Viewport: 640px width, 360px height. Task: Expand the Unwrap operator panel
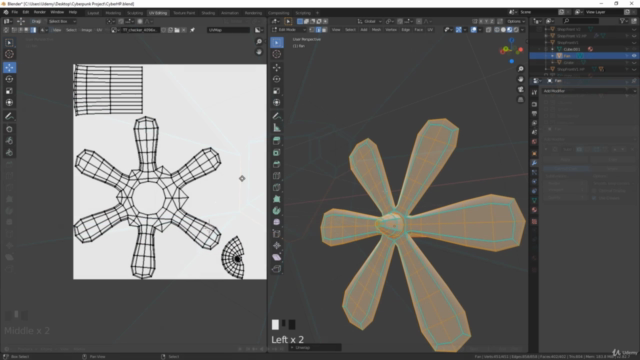point(315,348)
